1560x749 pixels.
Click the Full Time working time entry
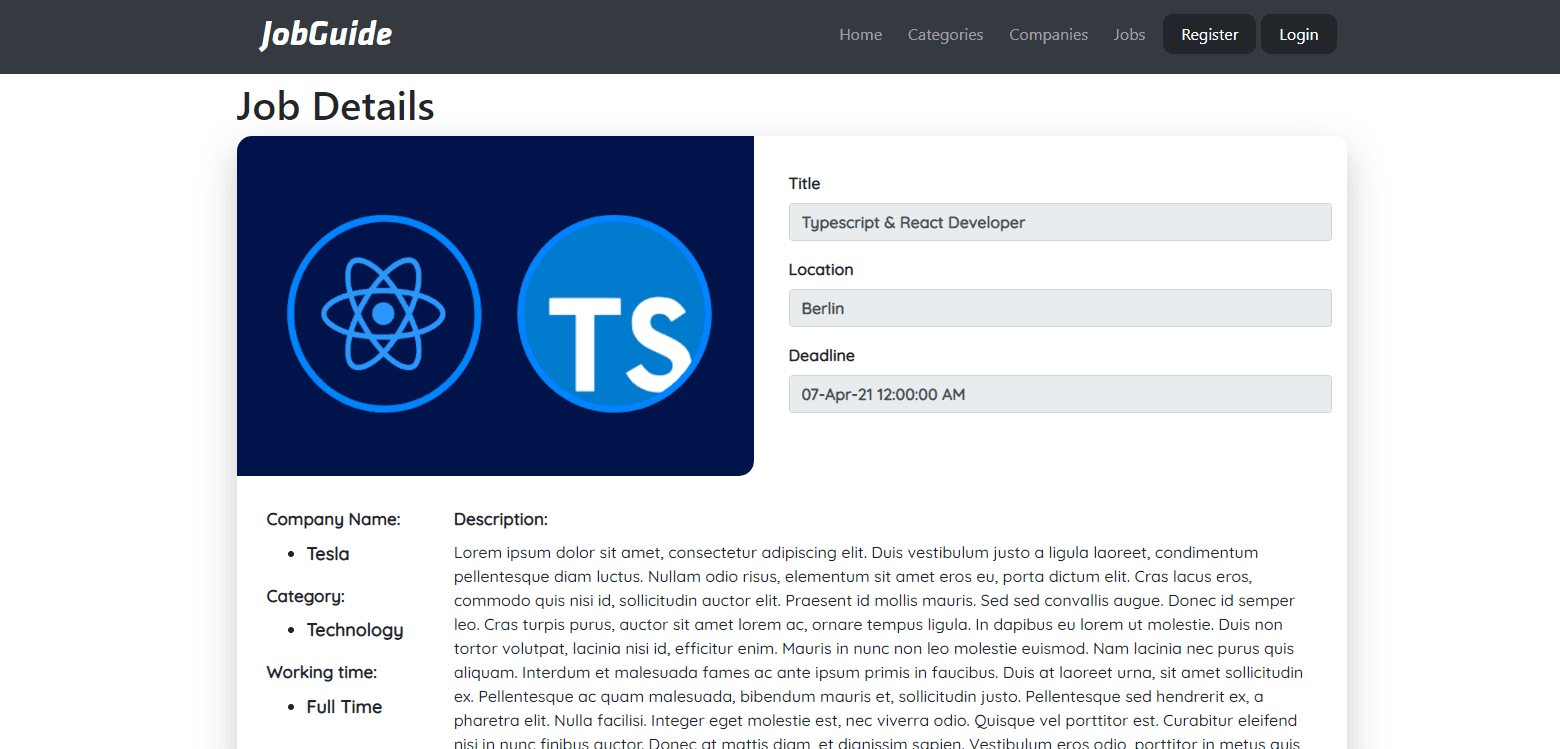pos(344,707)
